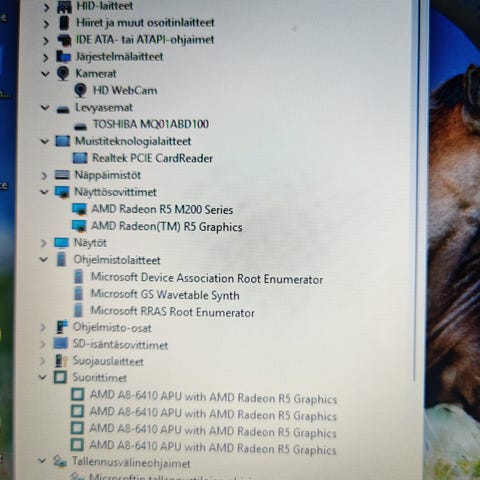Select Realtek PCIE CardReader entry

pyautogui.click(x=152, y=158)
